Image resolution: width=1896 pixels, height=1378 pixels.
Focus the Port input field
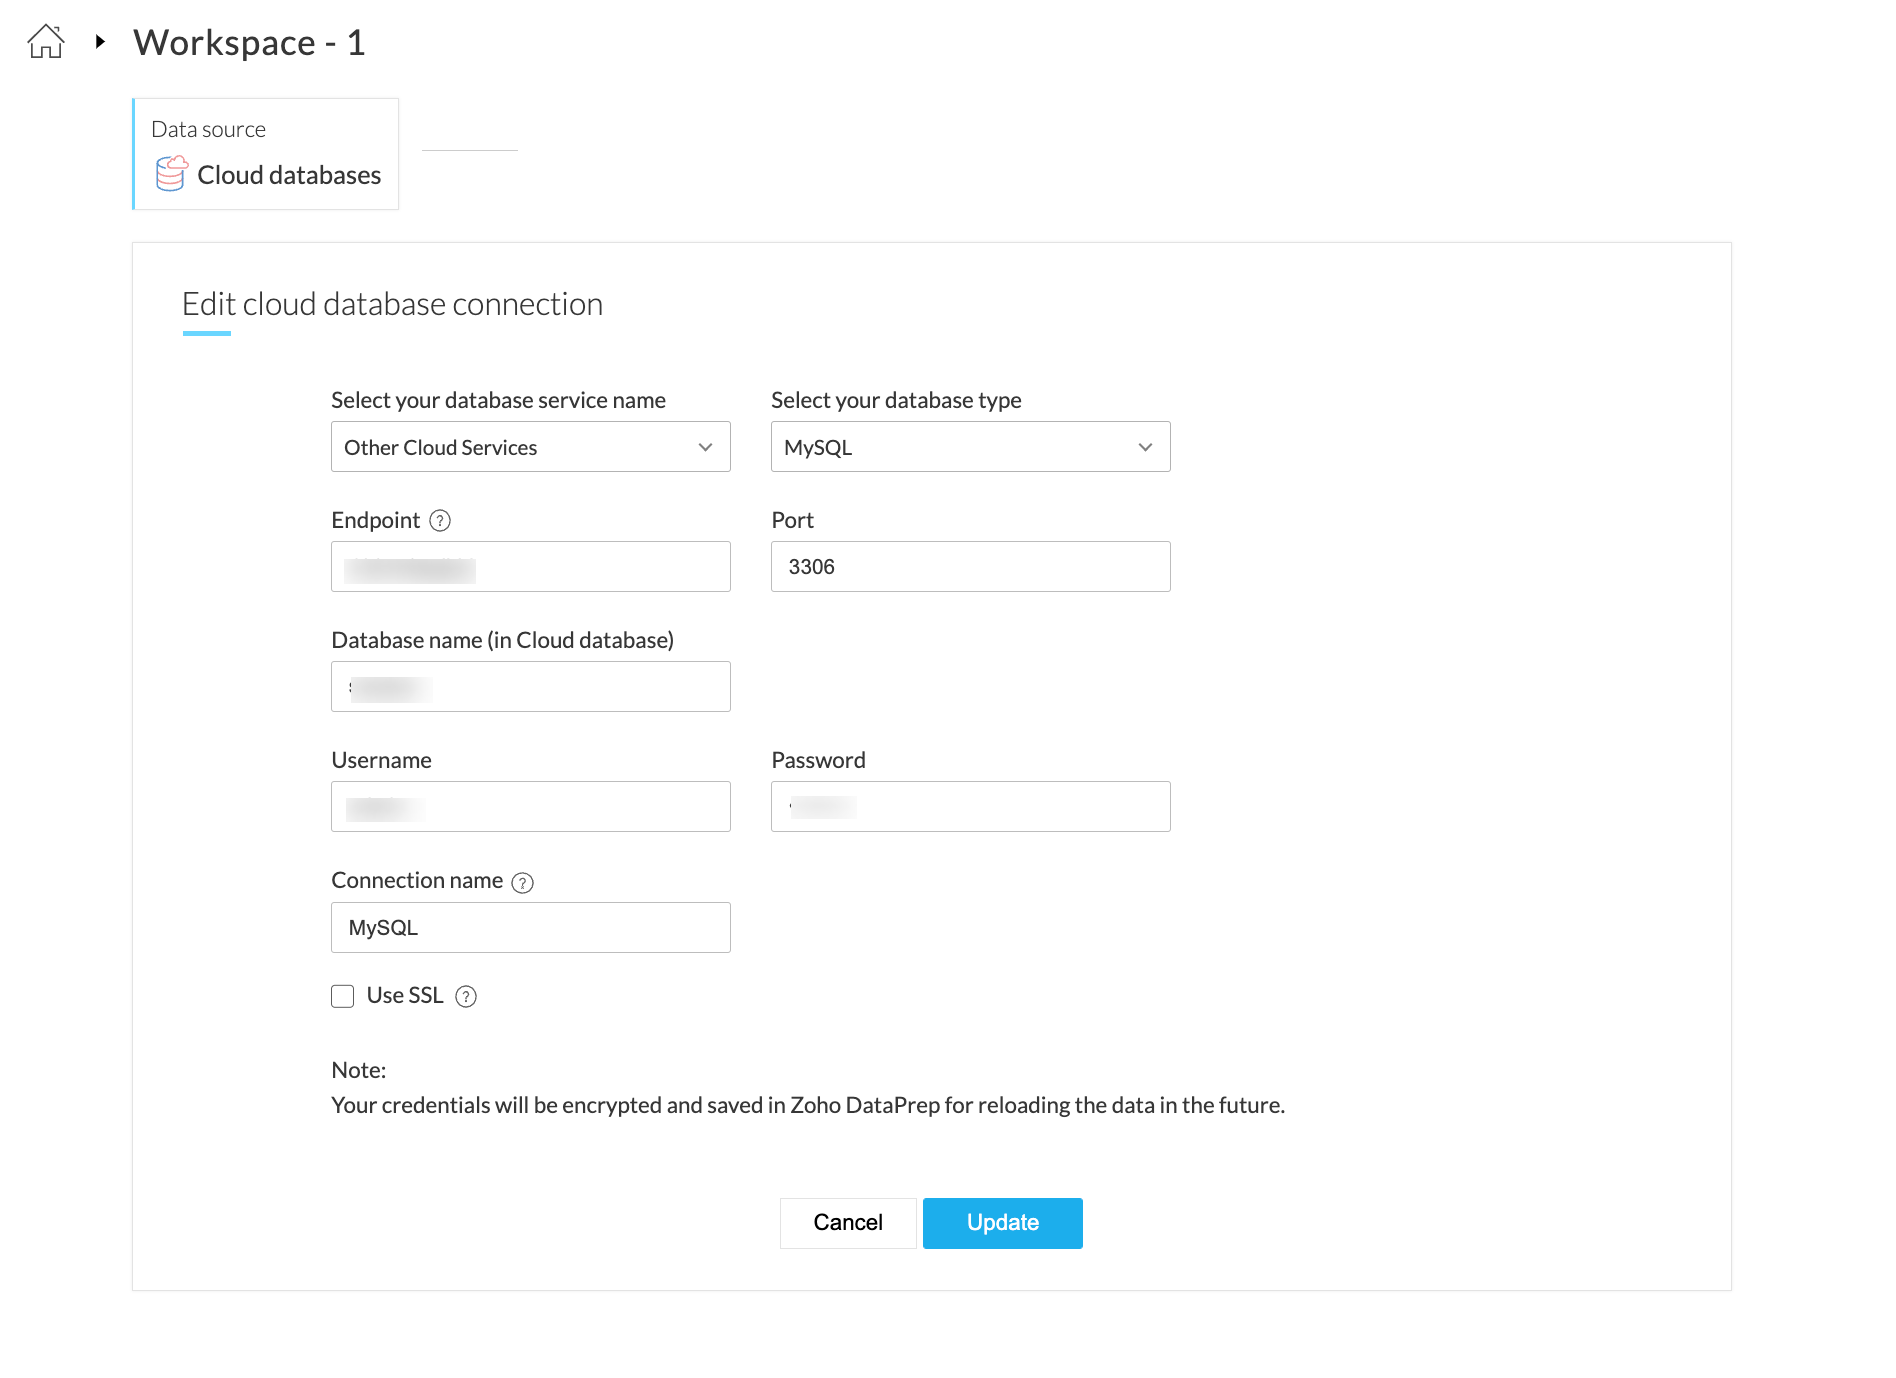(970, 567)
